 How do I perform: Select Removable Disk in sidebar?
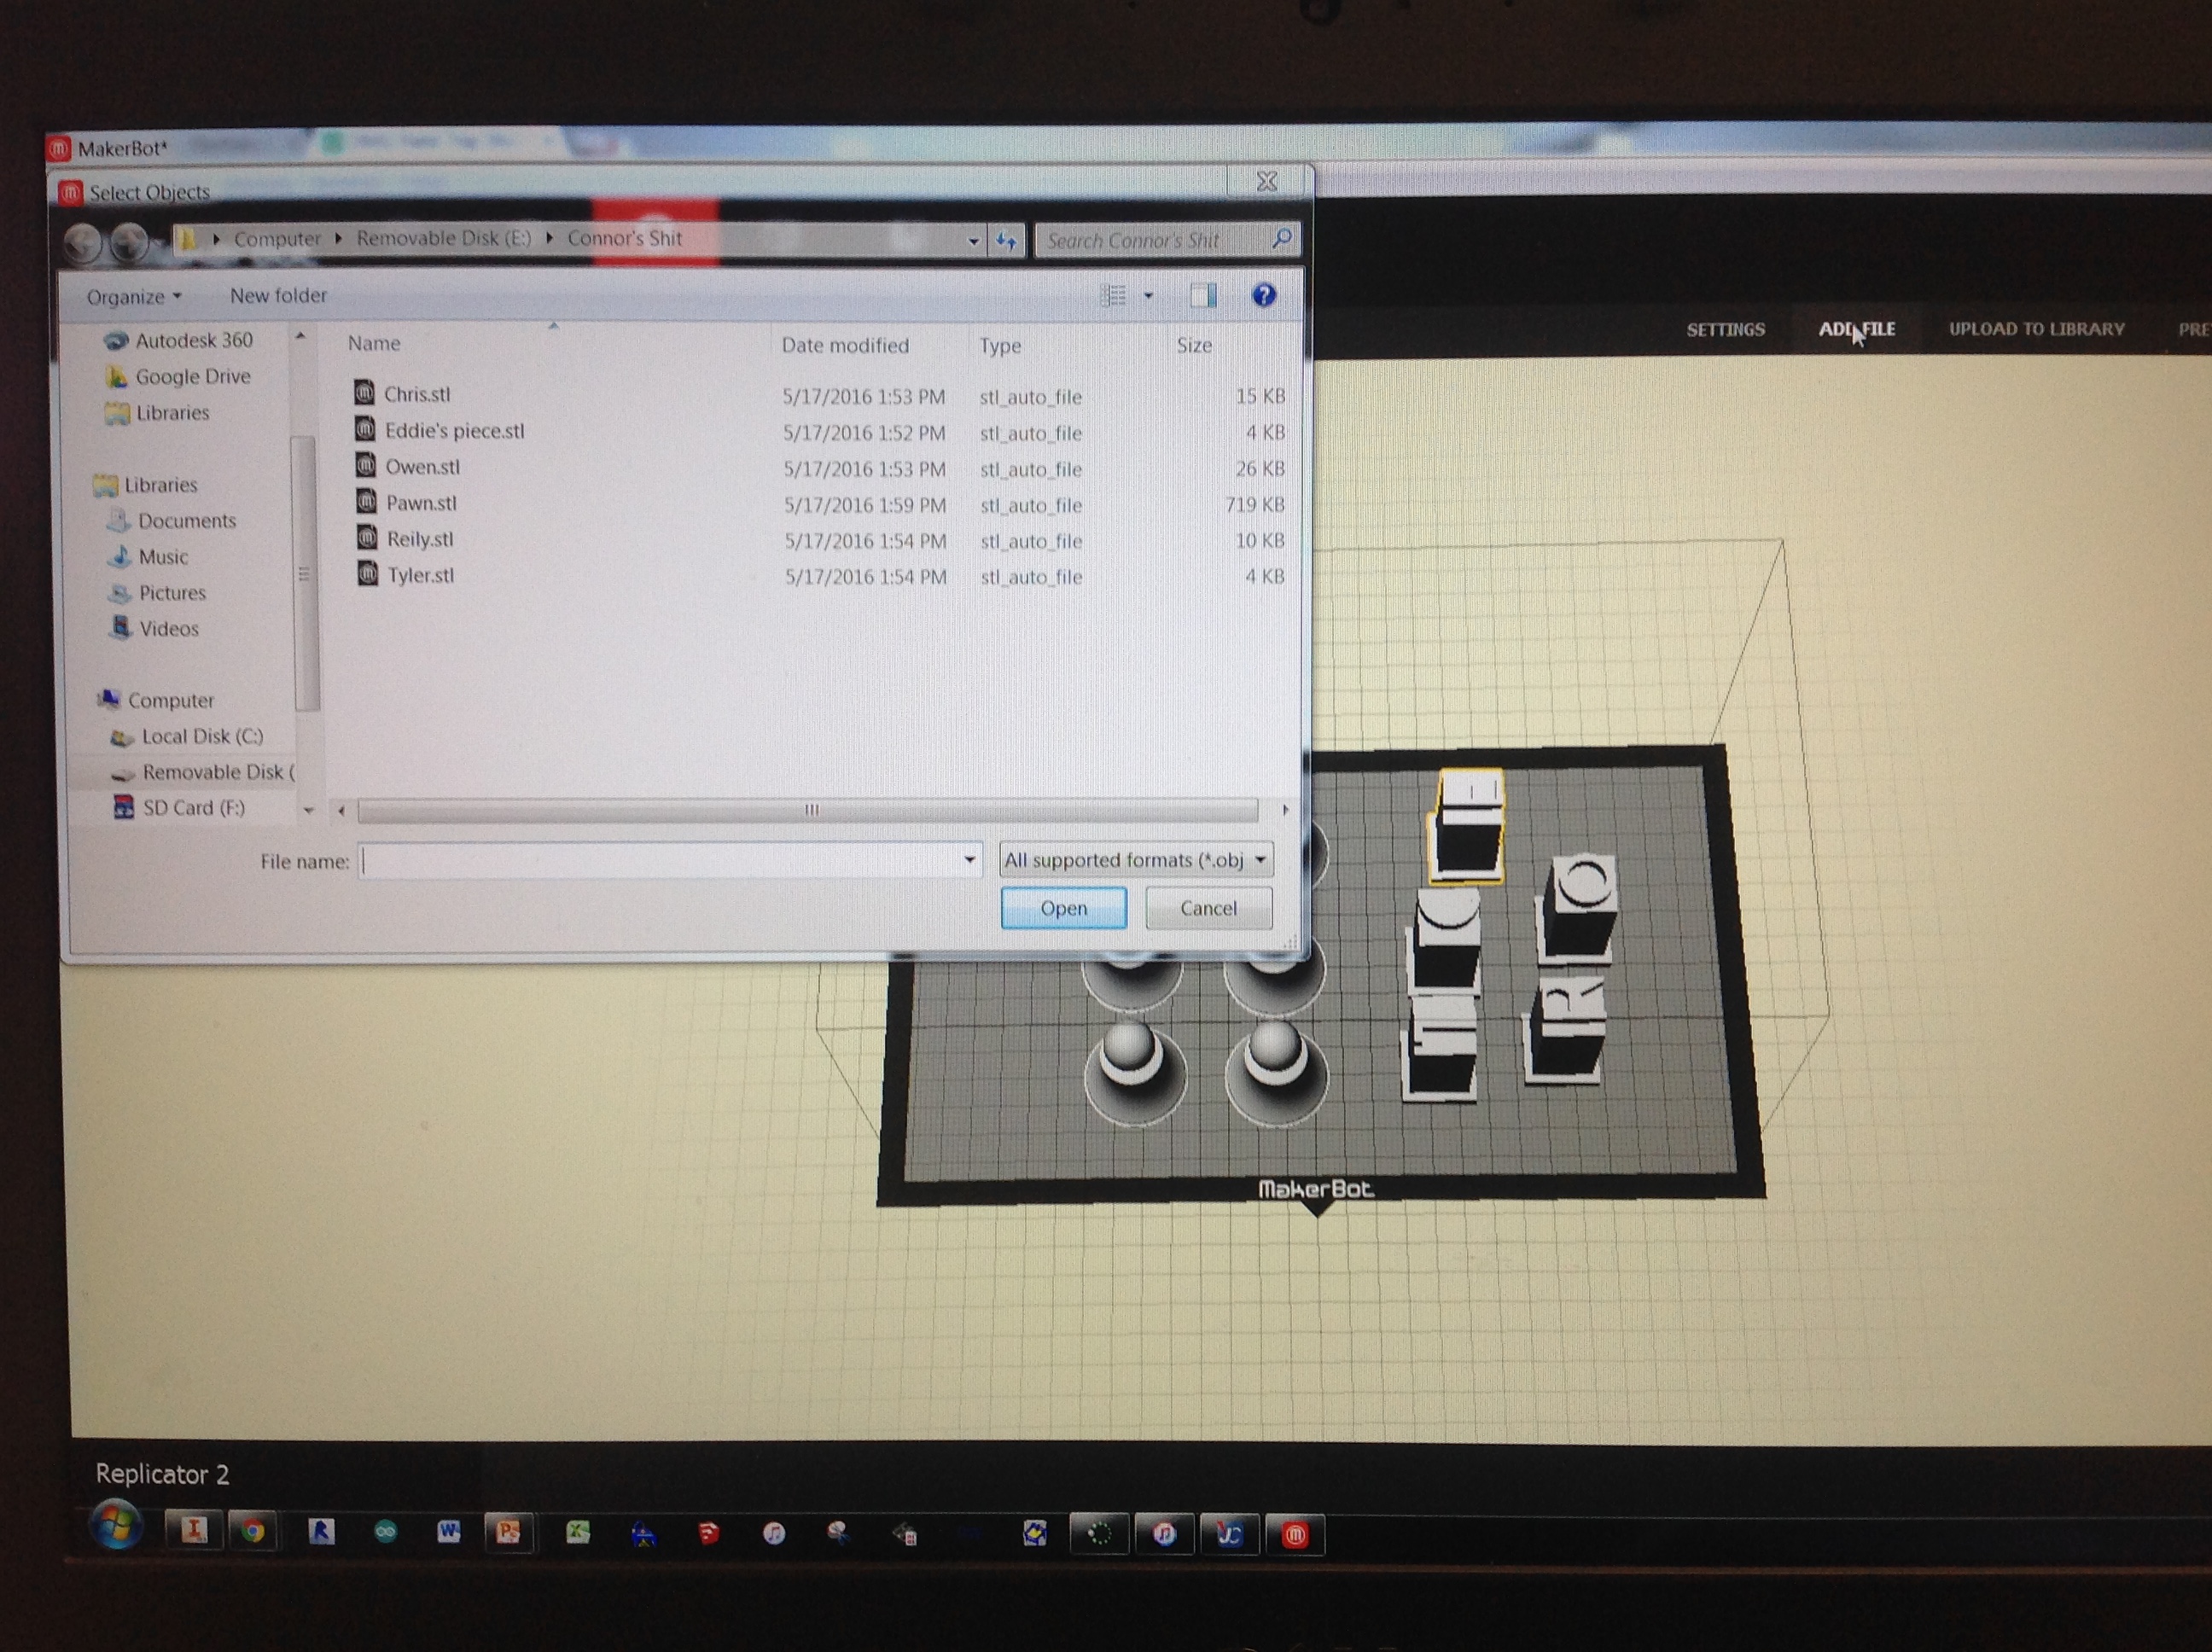203,772
